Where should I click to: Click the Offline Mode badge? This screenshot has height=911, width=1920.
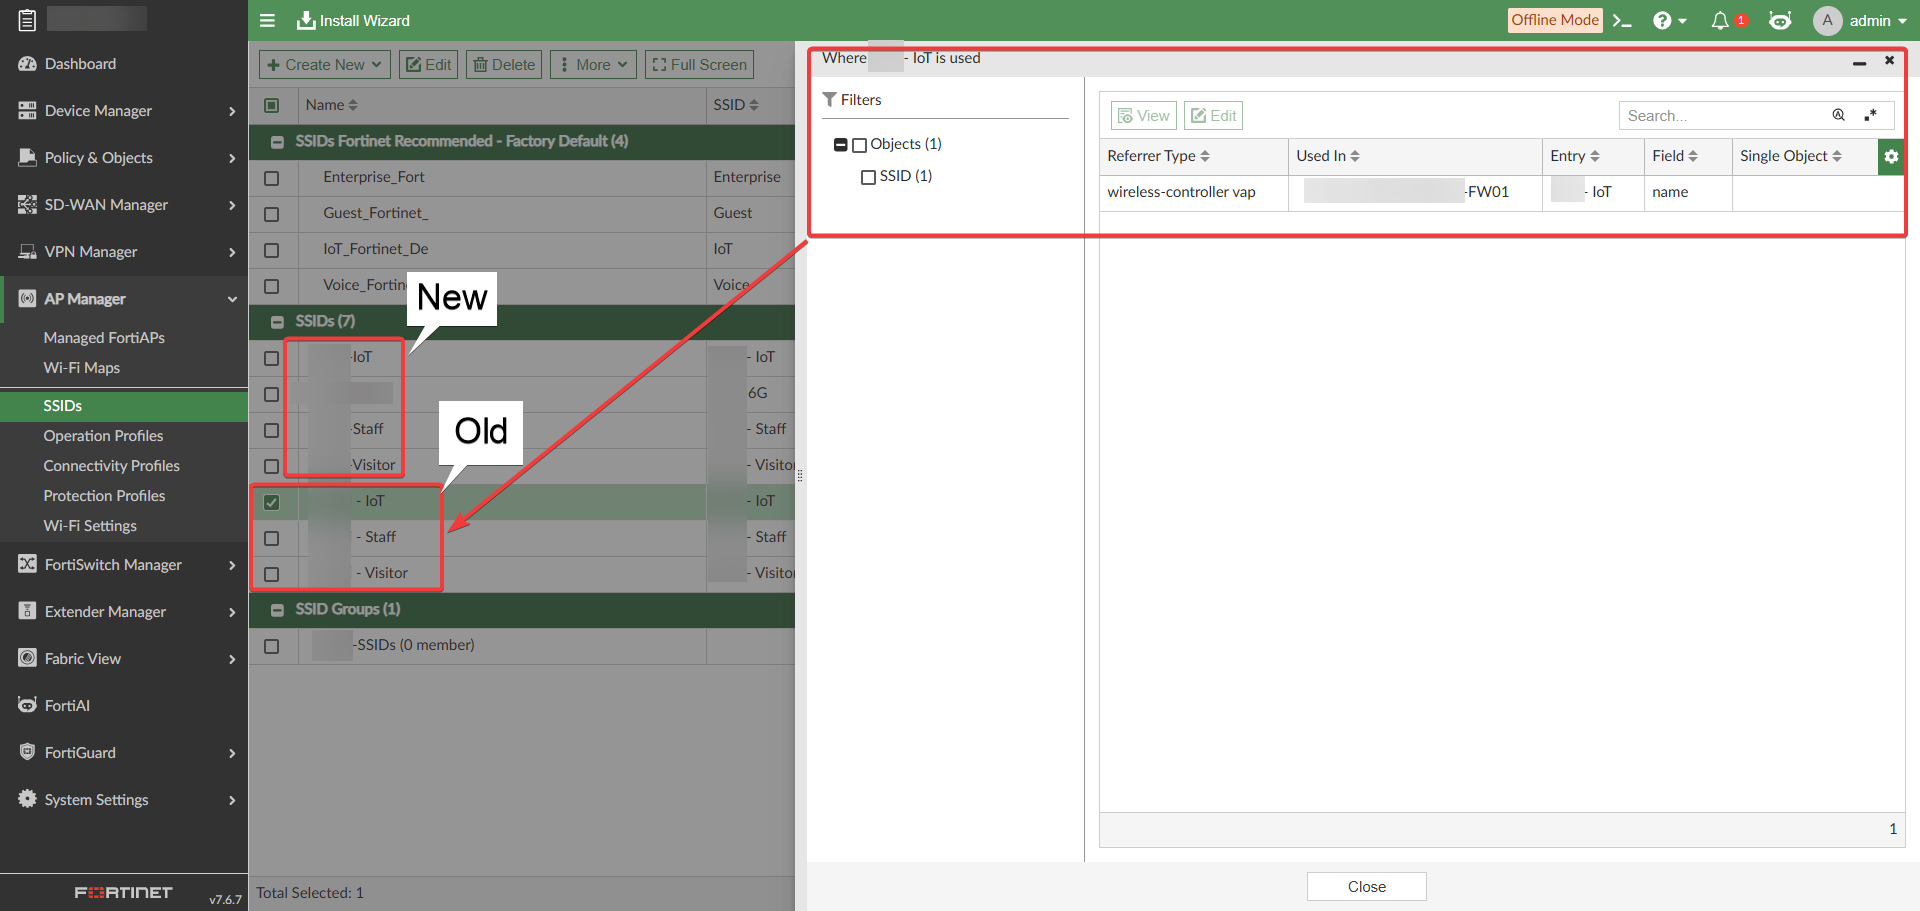pos(1555,20)
